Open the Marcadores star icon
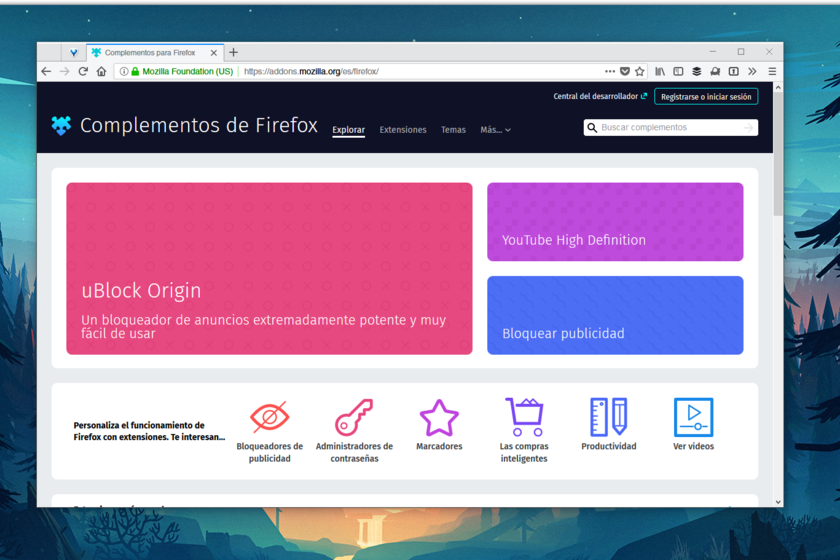Screen dimensions: 840x560 [x=439, y=417]
